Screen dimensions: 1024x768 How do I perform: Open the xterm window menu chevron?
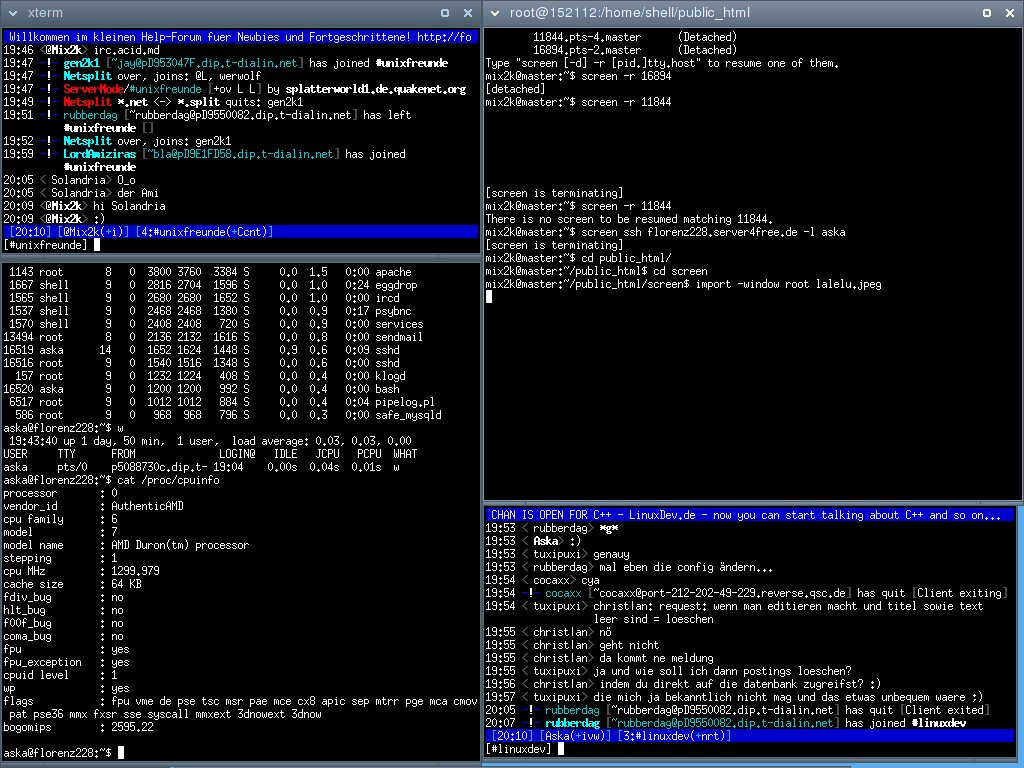tap(14, 13)
